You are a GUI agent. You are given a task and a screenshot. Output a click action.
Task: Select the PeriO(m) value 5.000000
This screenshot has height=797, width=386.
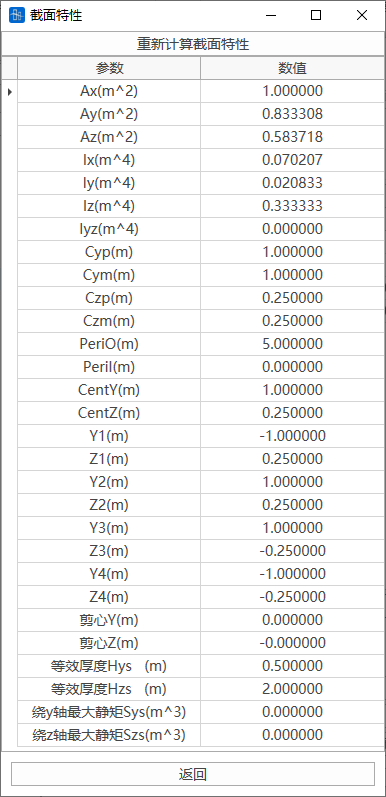[x=292, y=344]
